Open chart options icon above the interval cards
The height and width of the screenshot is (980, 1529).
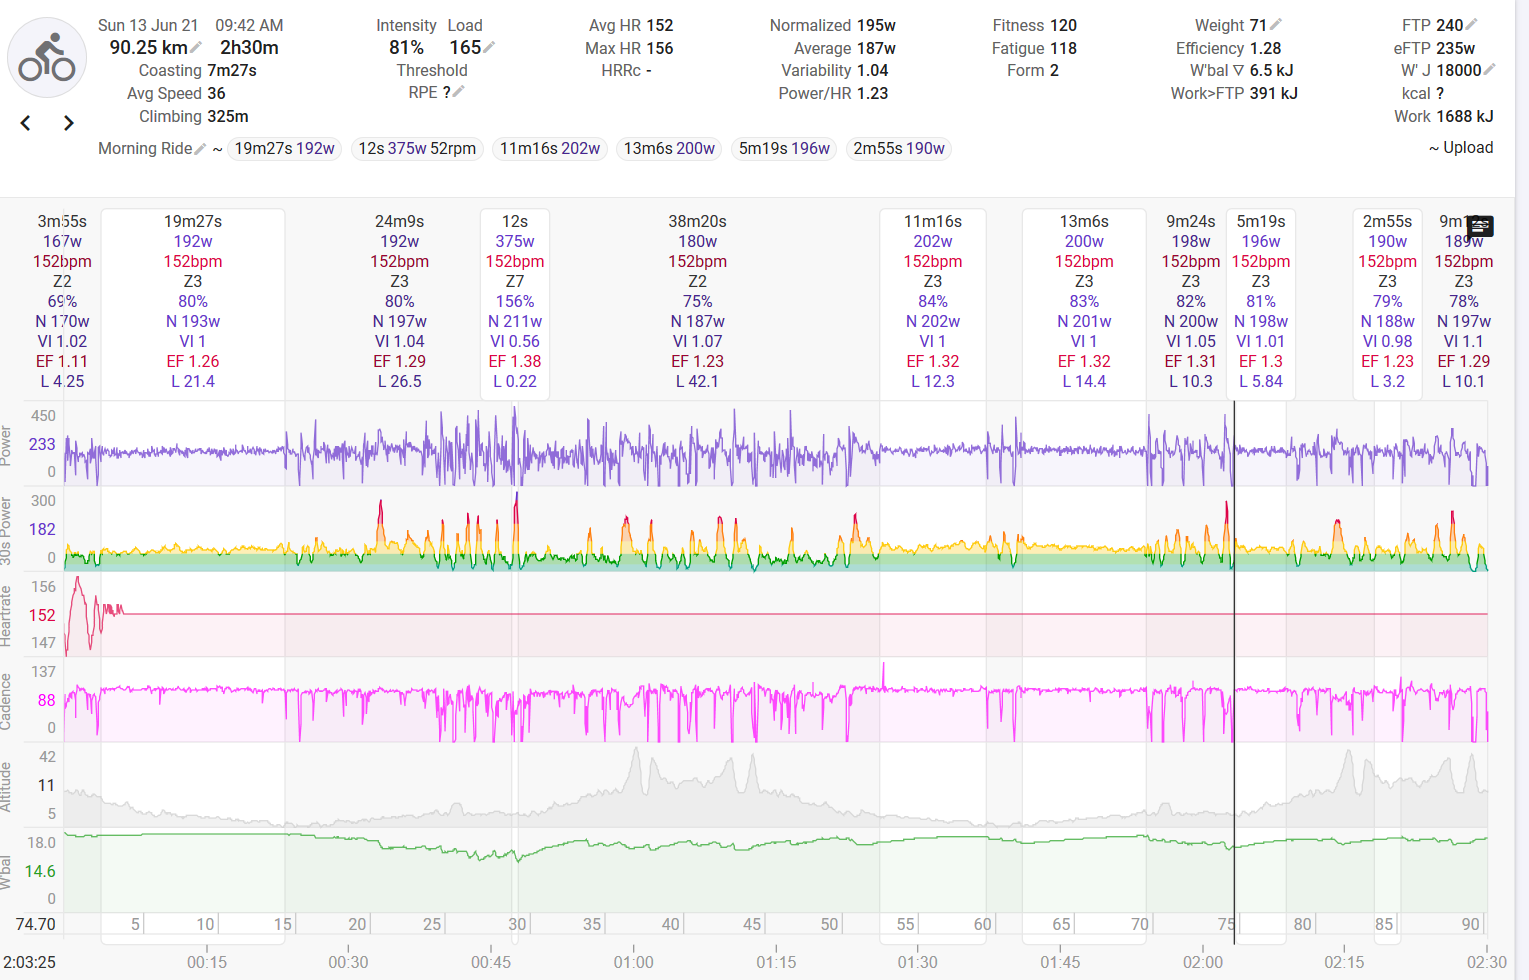1480,227
